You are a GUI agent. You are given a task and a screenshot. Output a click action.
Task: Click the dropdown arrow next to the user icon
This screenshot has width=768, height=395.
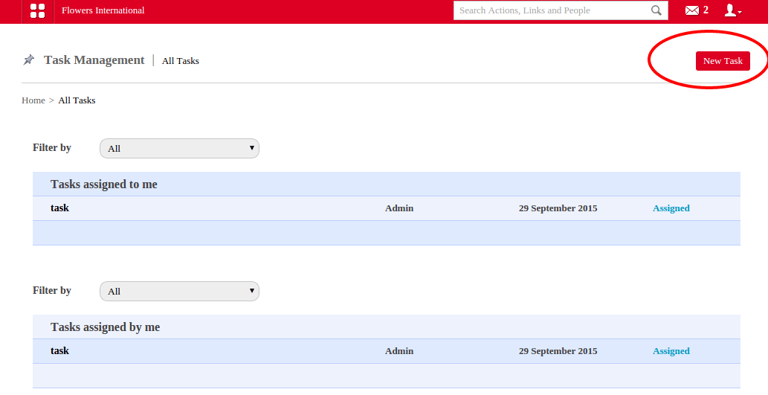point(740,12)
